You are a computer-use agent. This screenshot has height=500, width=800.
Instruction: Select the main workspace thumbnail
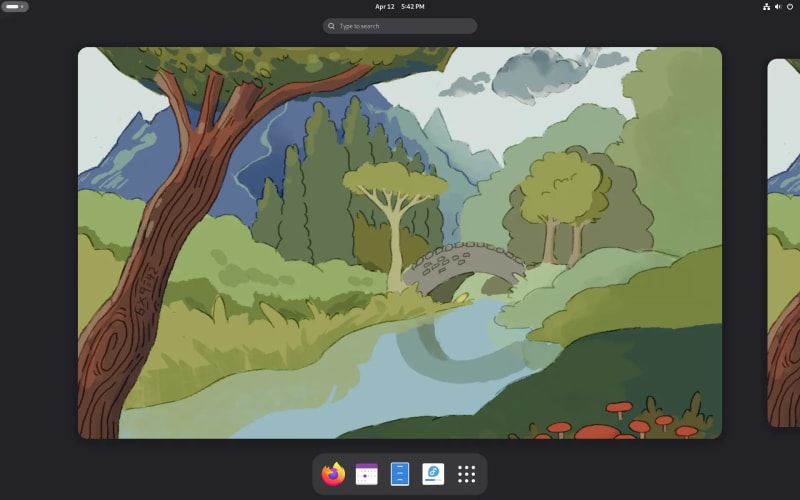coord(400,243)
